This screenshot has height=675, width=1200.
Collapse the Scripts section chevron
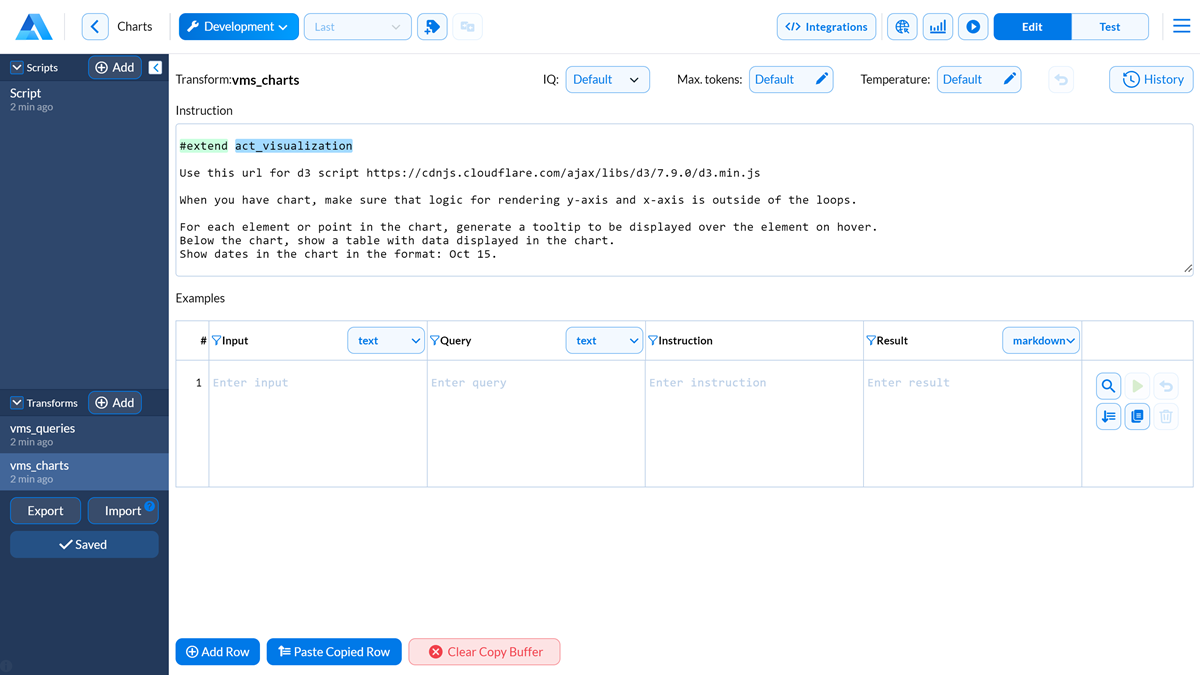[17, 68]
